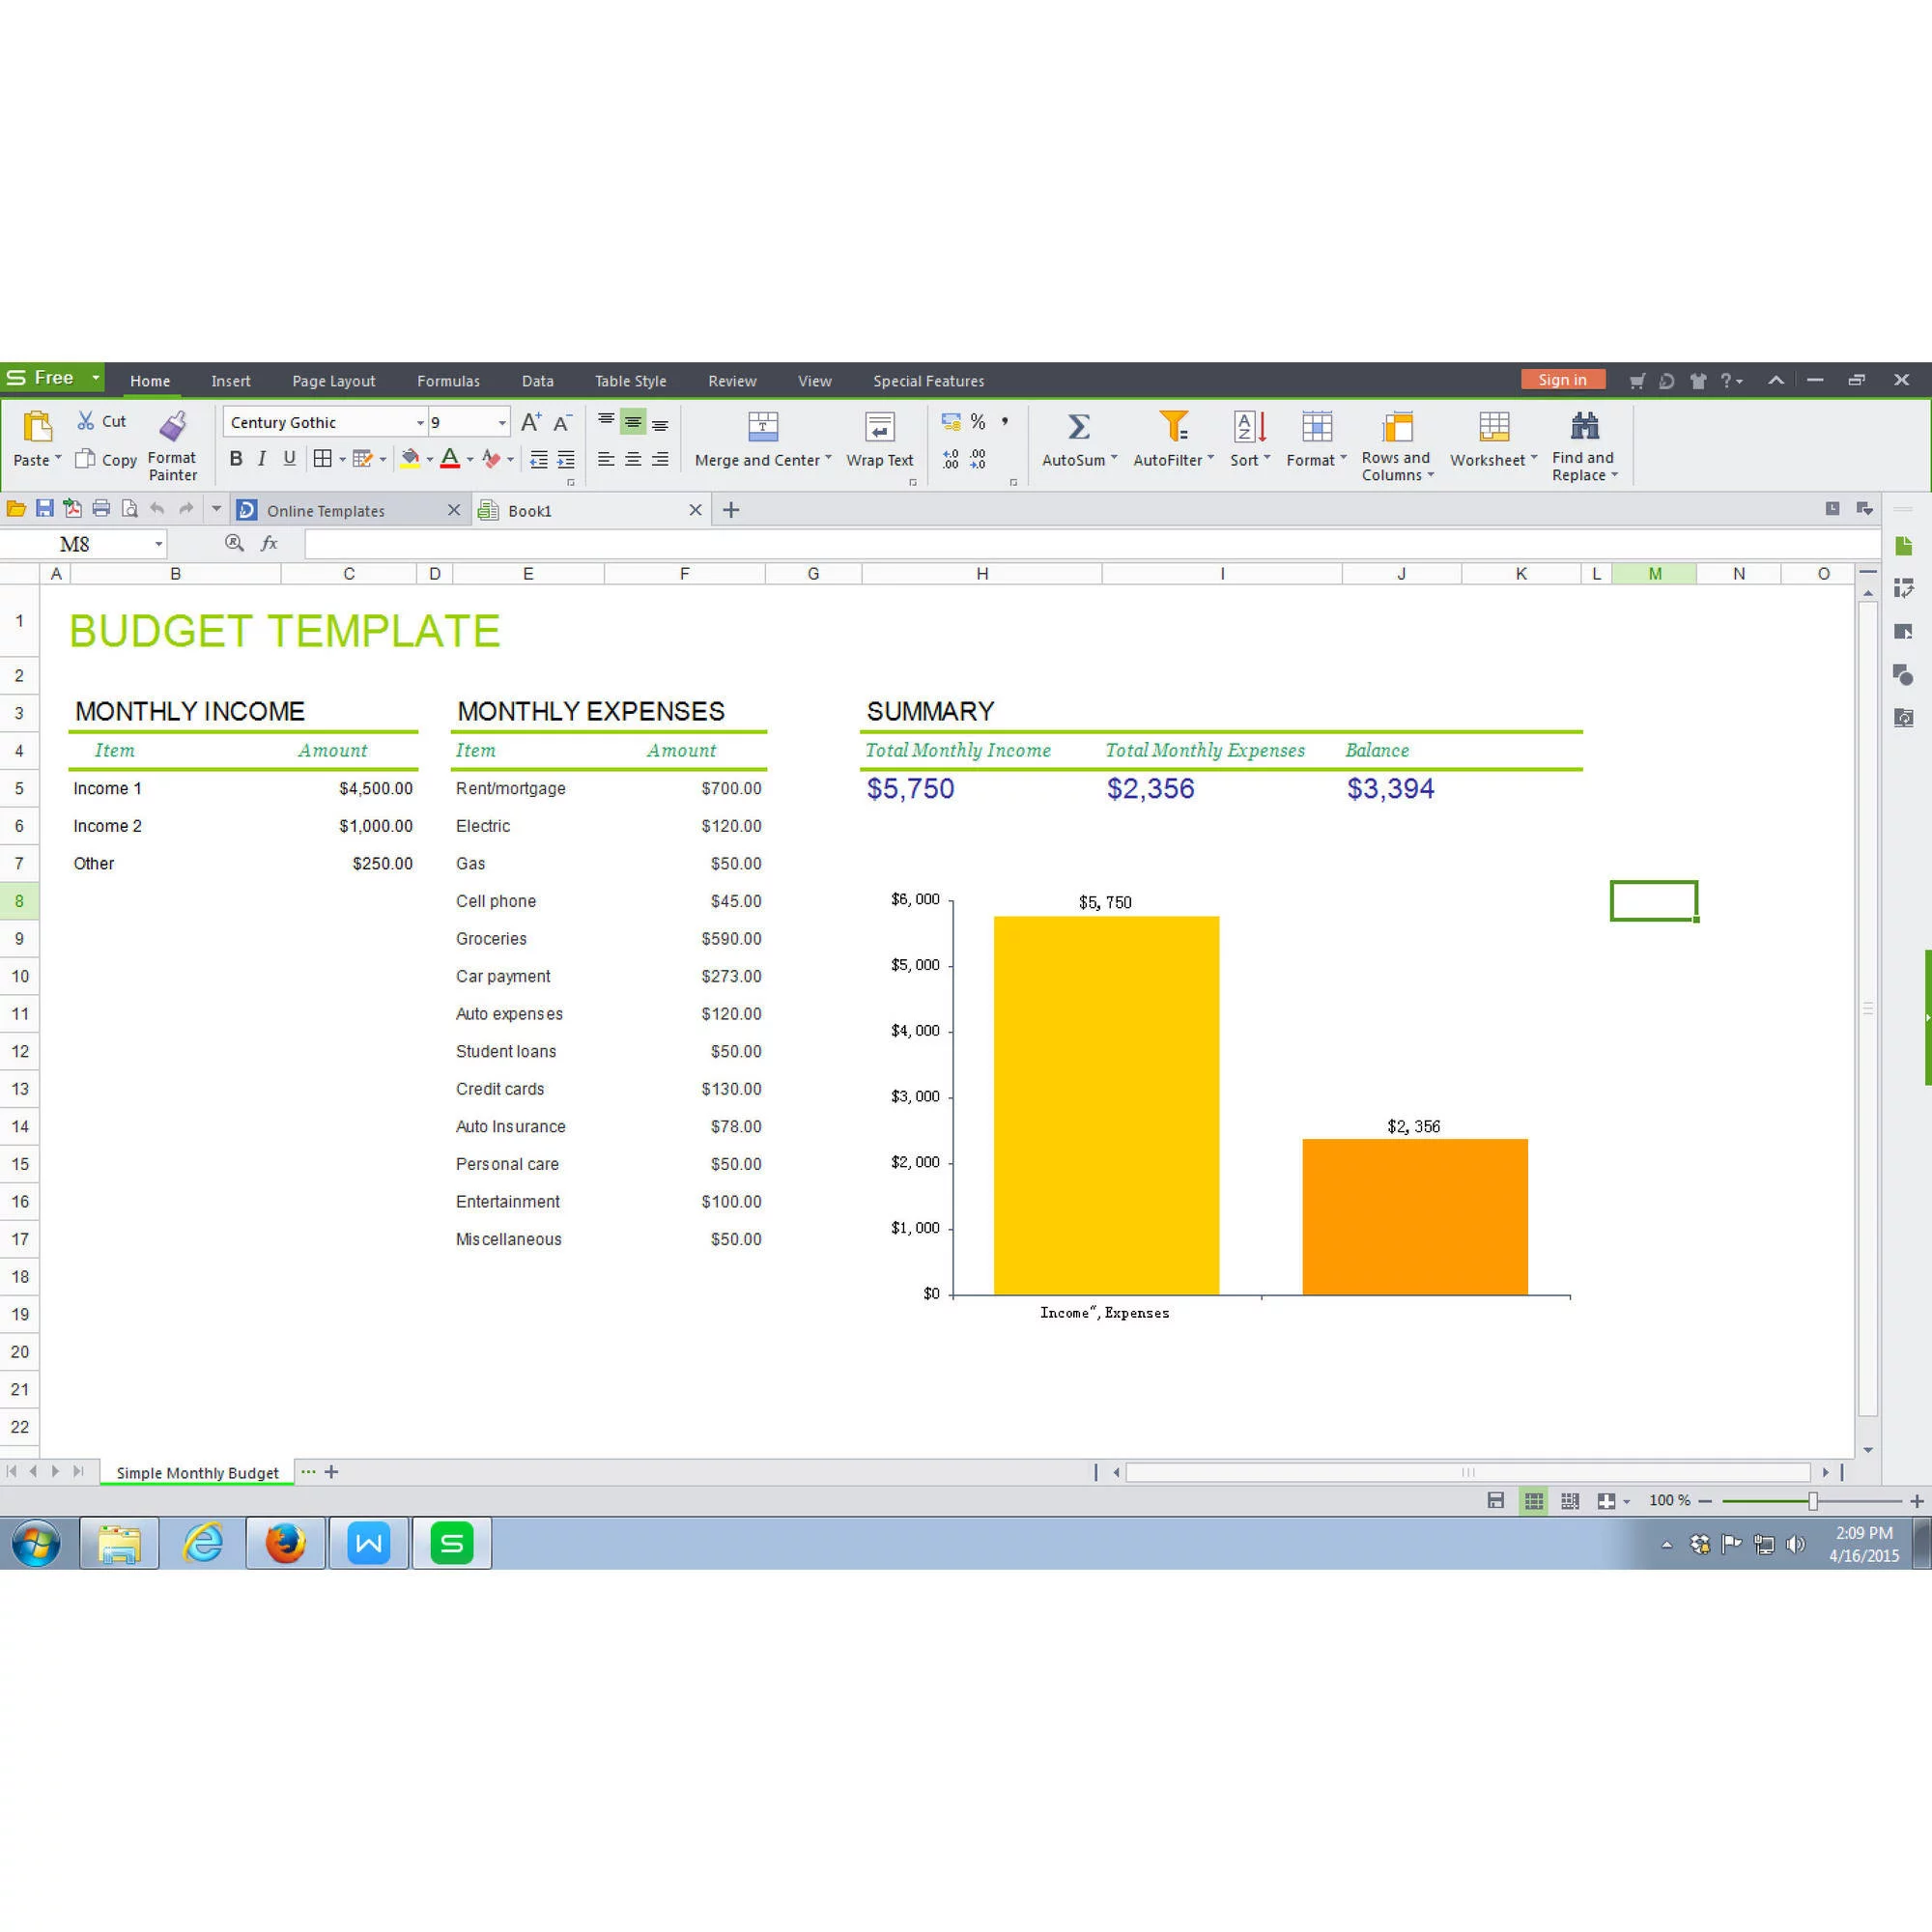Toggle italic formatting
1932x1932 pixels.
tap(262, 459)
